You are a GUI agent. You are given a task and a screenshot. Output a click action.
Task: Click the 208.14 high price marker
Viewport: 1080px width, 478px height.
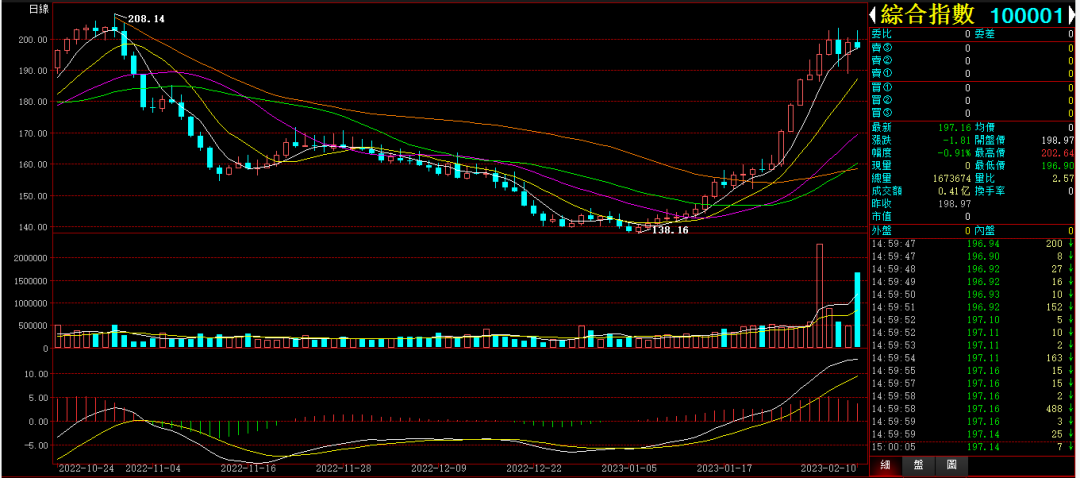[x=147, y=19]
